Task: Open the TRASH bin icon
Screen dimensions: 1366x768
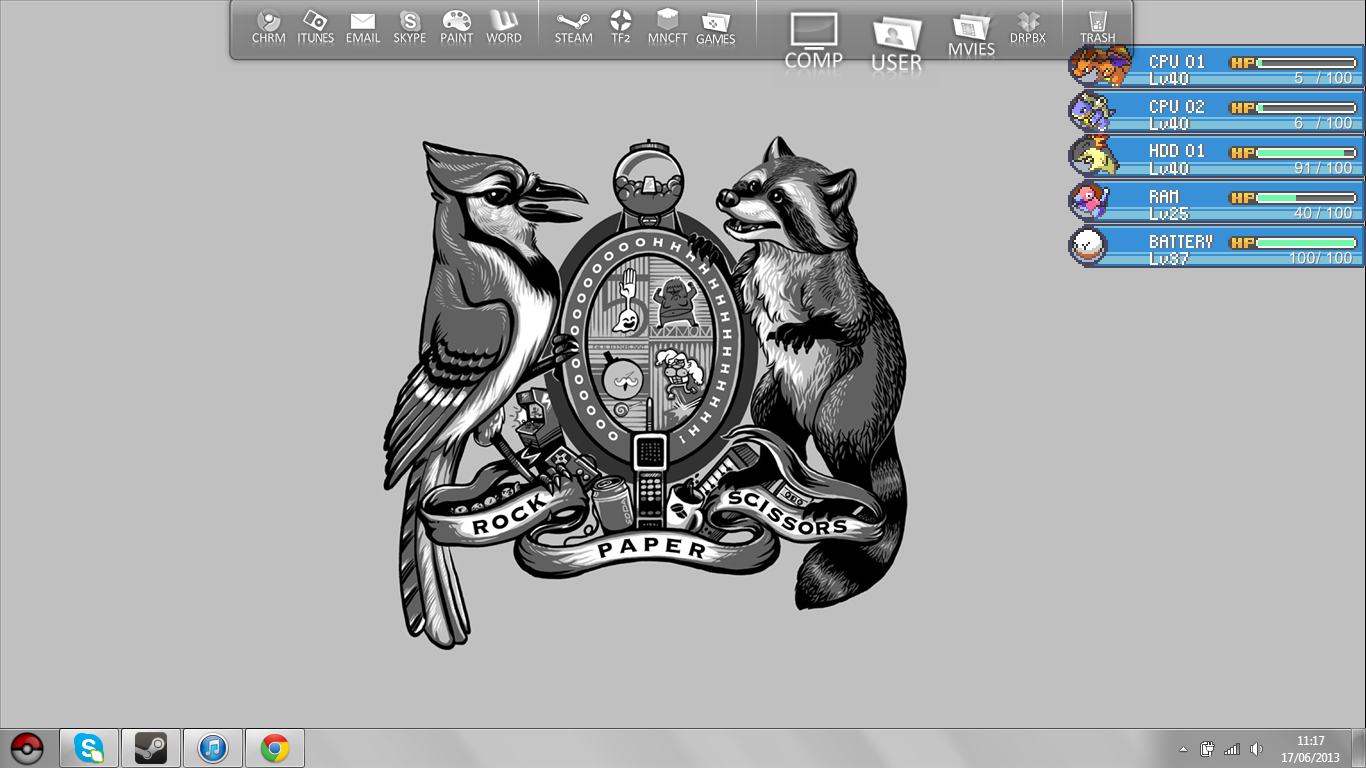Action: pyautogui.click(x=1098, y=27)
